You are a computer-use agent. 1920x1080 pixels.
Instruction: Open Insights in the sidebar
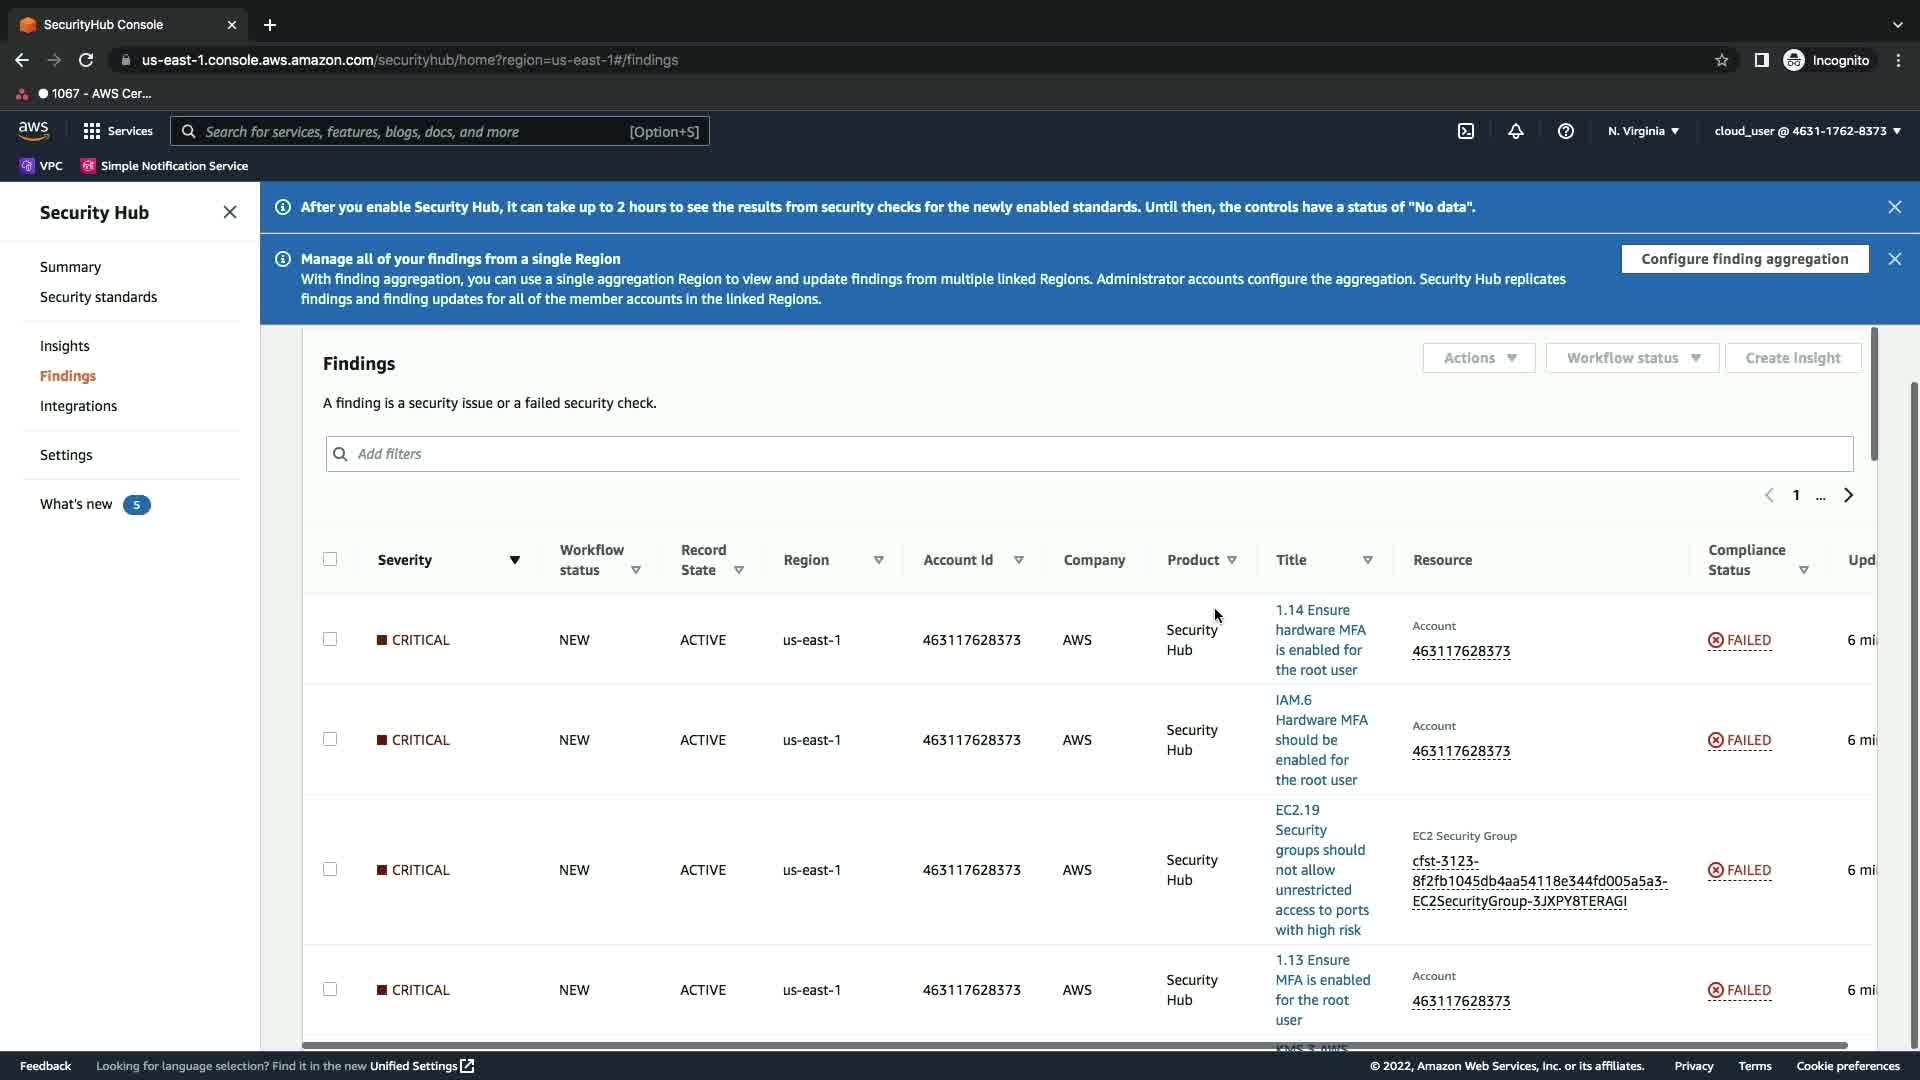click(65, 346)
